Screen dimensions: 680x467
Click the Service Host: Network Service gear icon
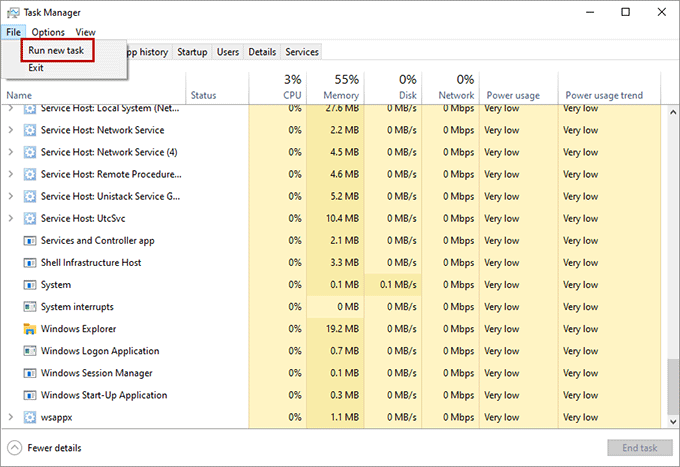(x=29, y=130)
